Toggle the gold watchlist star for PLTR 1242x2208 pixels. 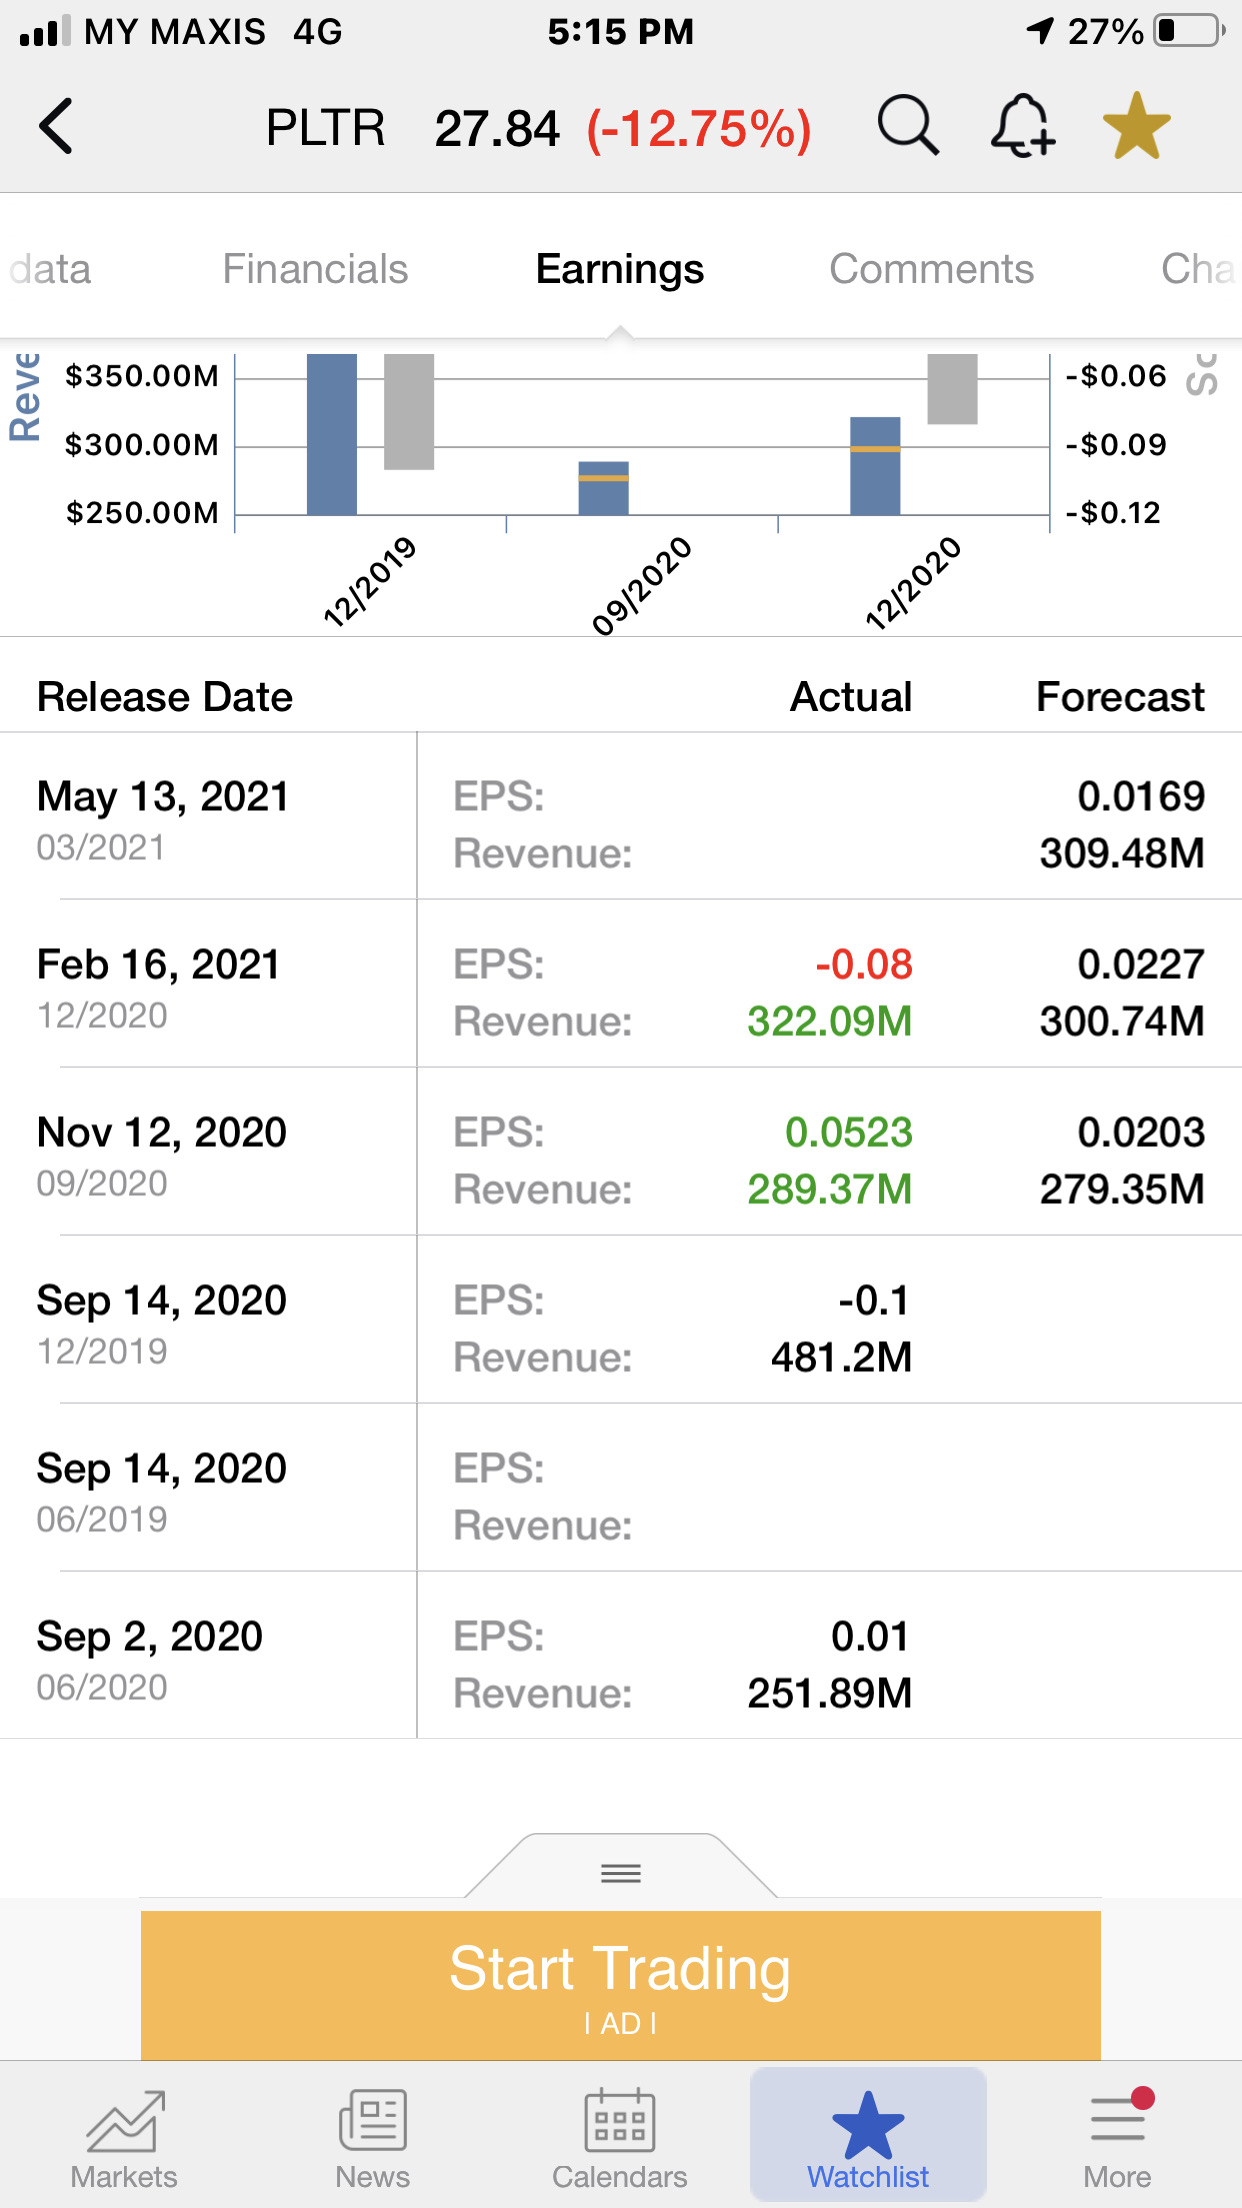click(1136, 127)
